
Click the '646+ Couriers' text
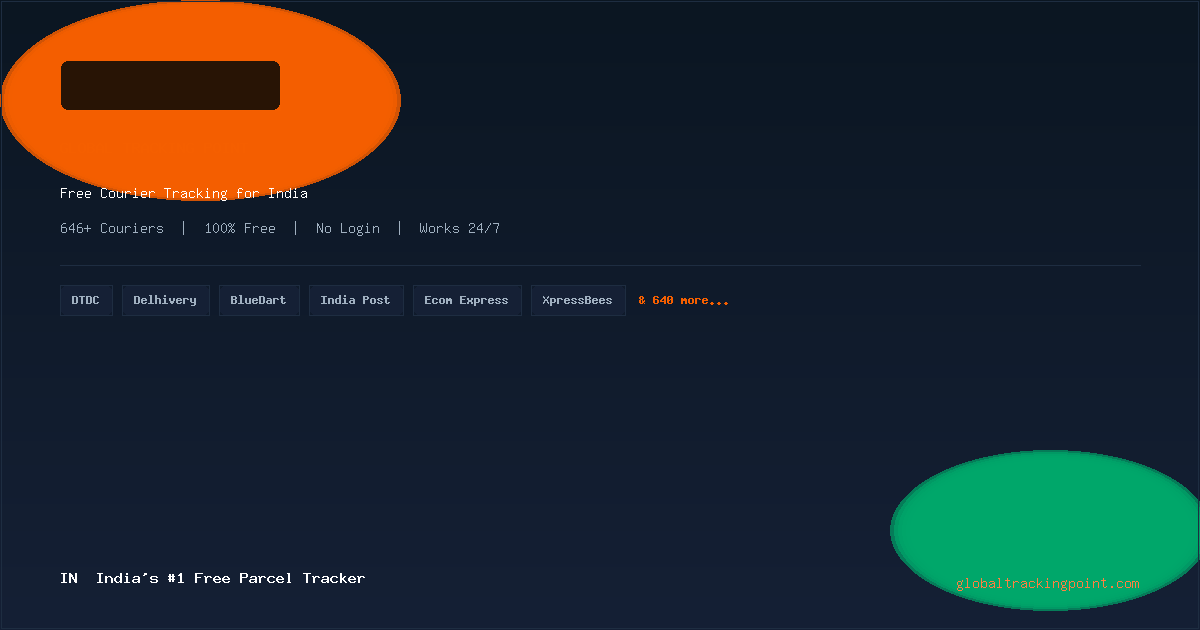tap(112, 228)
